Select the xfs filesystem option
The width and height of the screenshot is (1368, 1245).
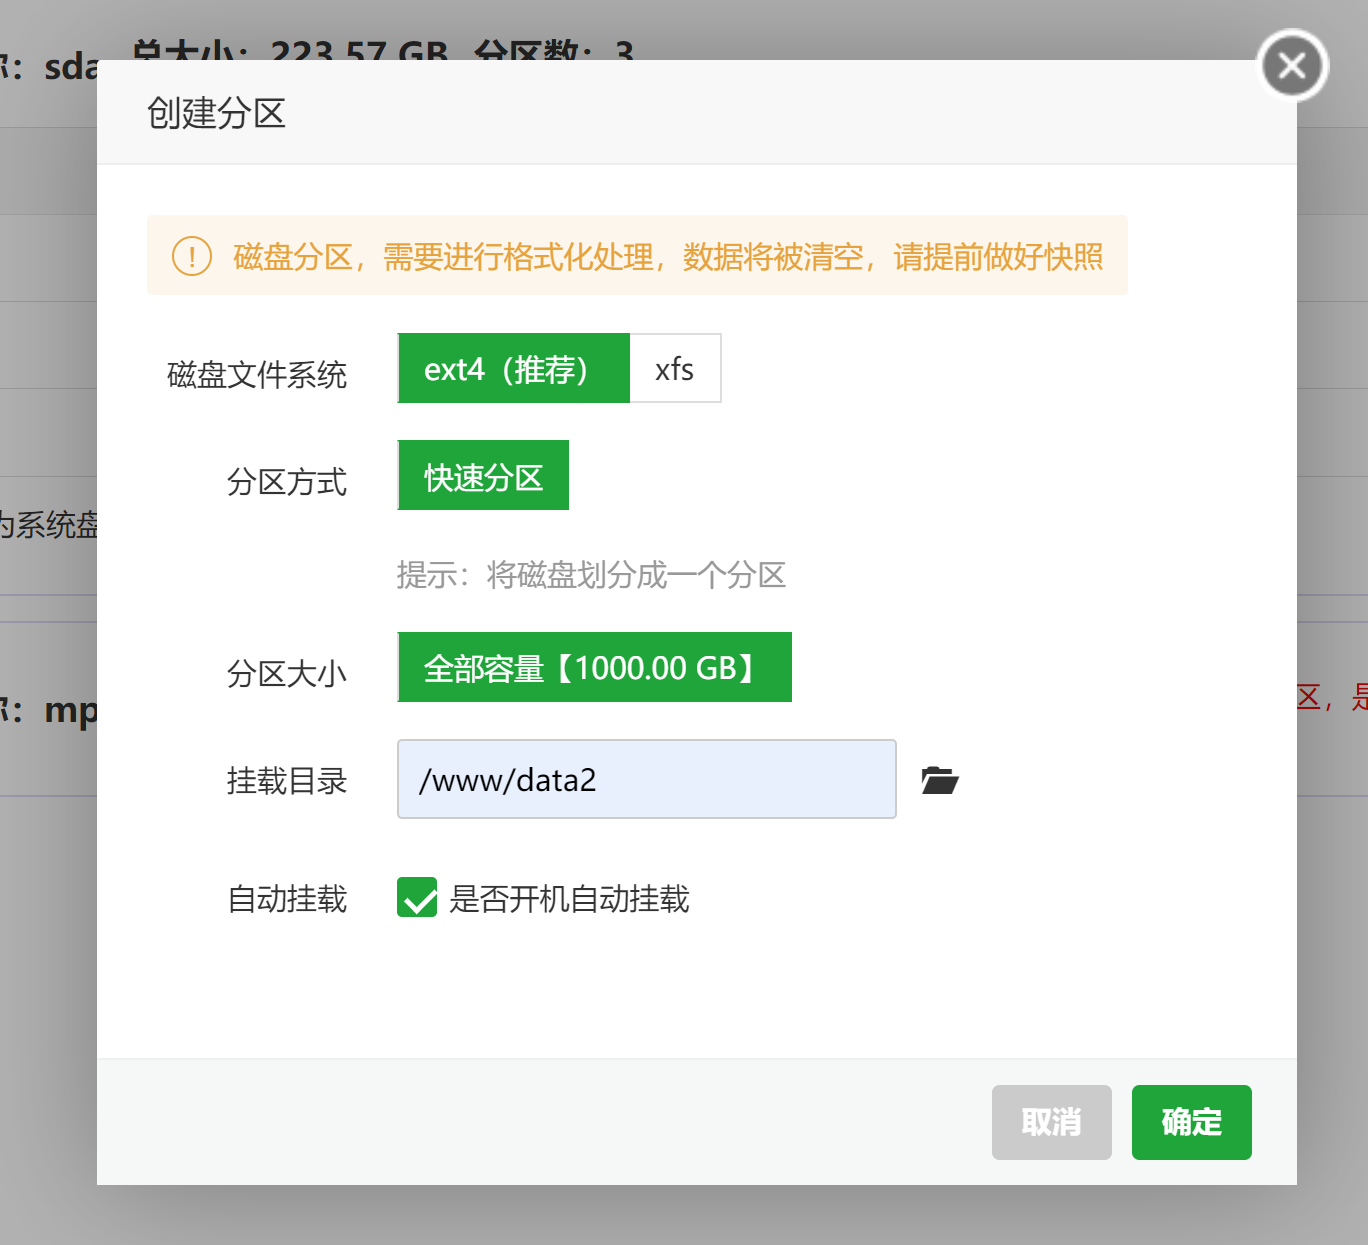tap(675, 368)
